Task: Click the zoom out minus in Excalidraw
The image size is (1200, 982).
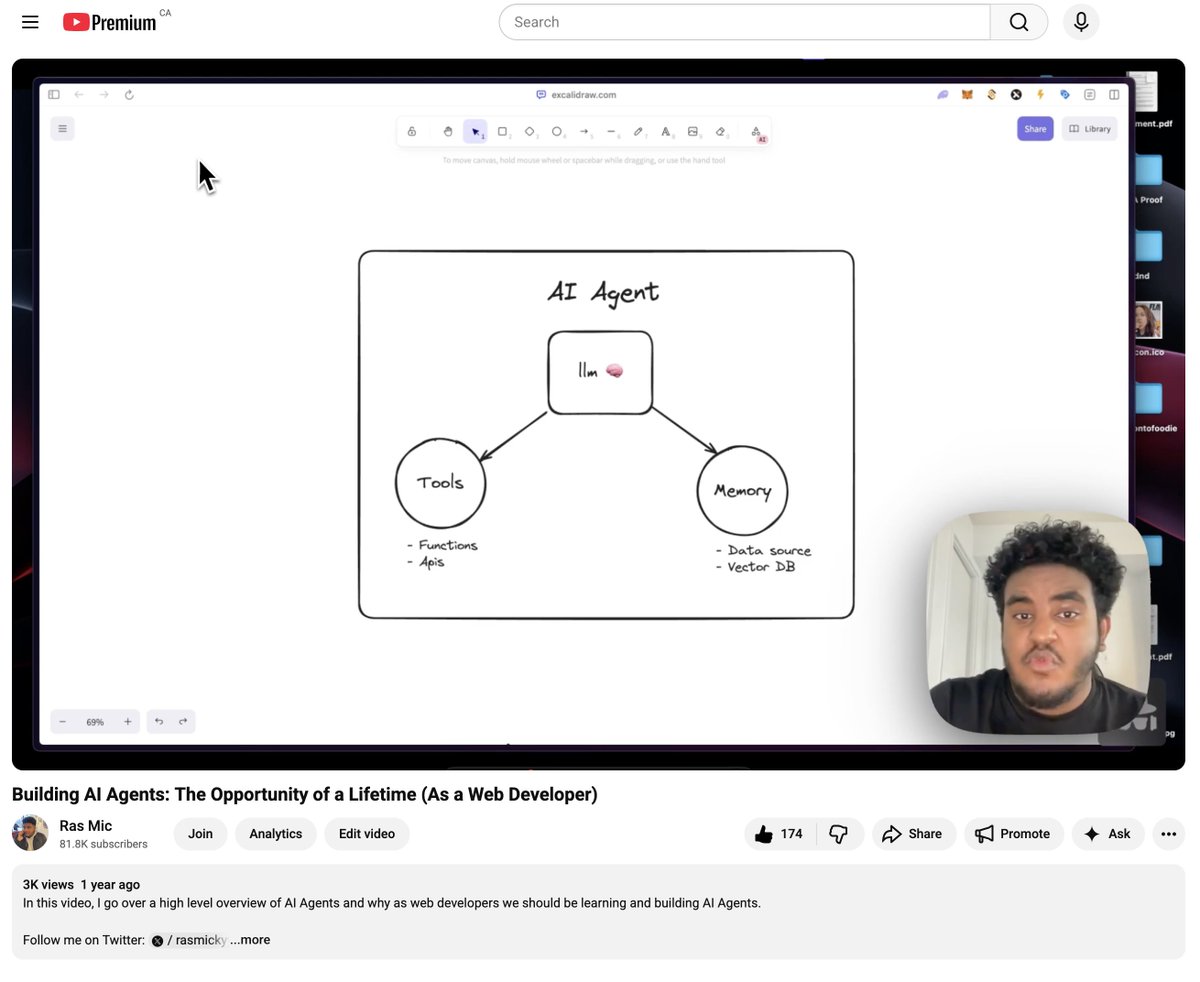Action: click(62, 722)
